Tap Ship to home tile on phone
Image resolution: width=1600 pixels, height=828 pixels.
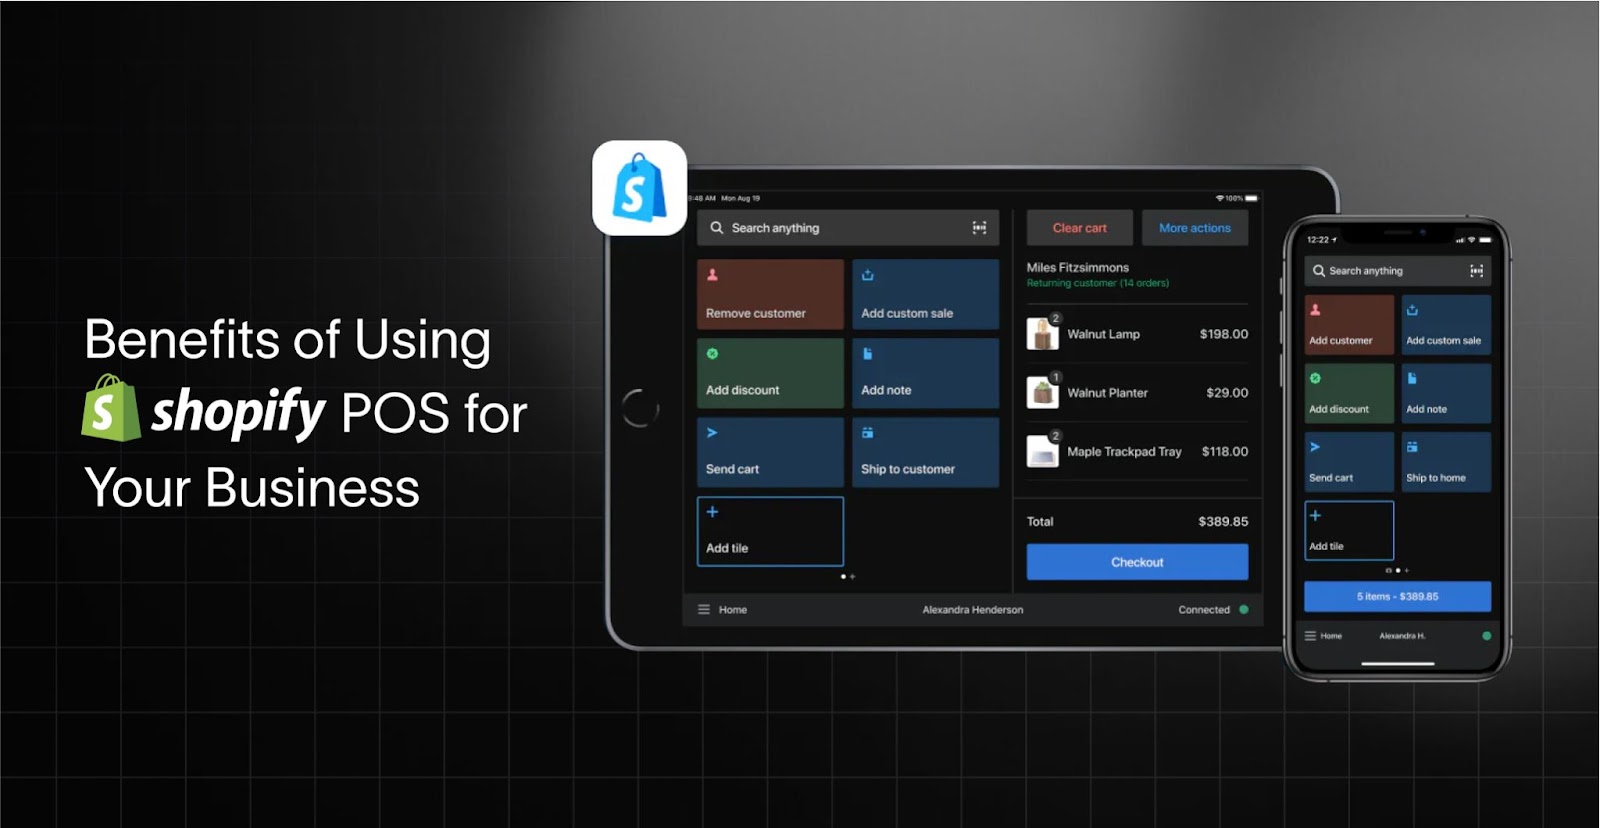pos(1446,461)
